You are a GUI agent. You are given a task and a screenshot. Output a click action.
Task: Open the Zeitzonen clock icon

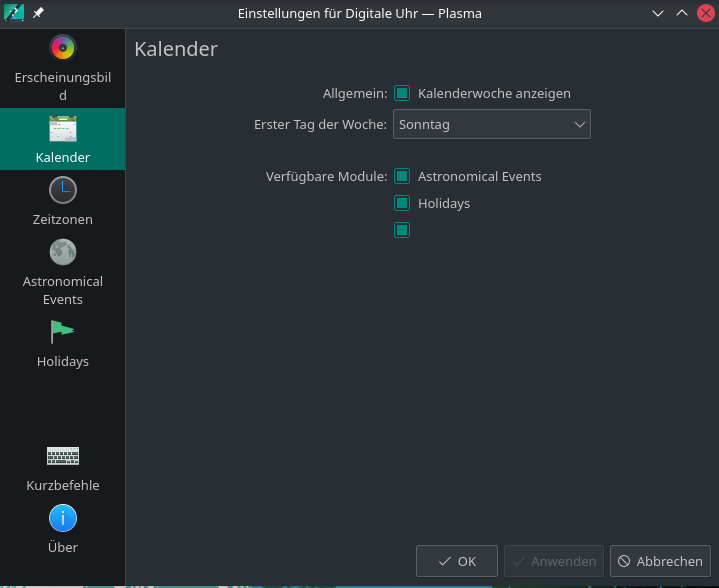pyautogui.click(x=63, y=190)
